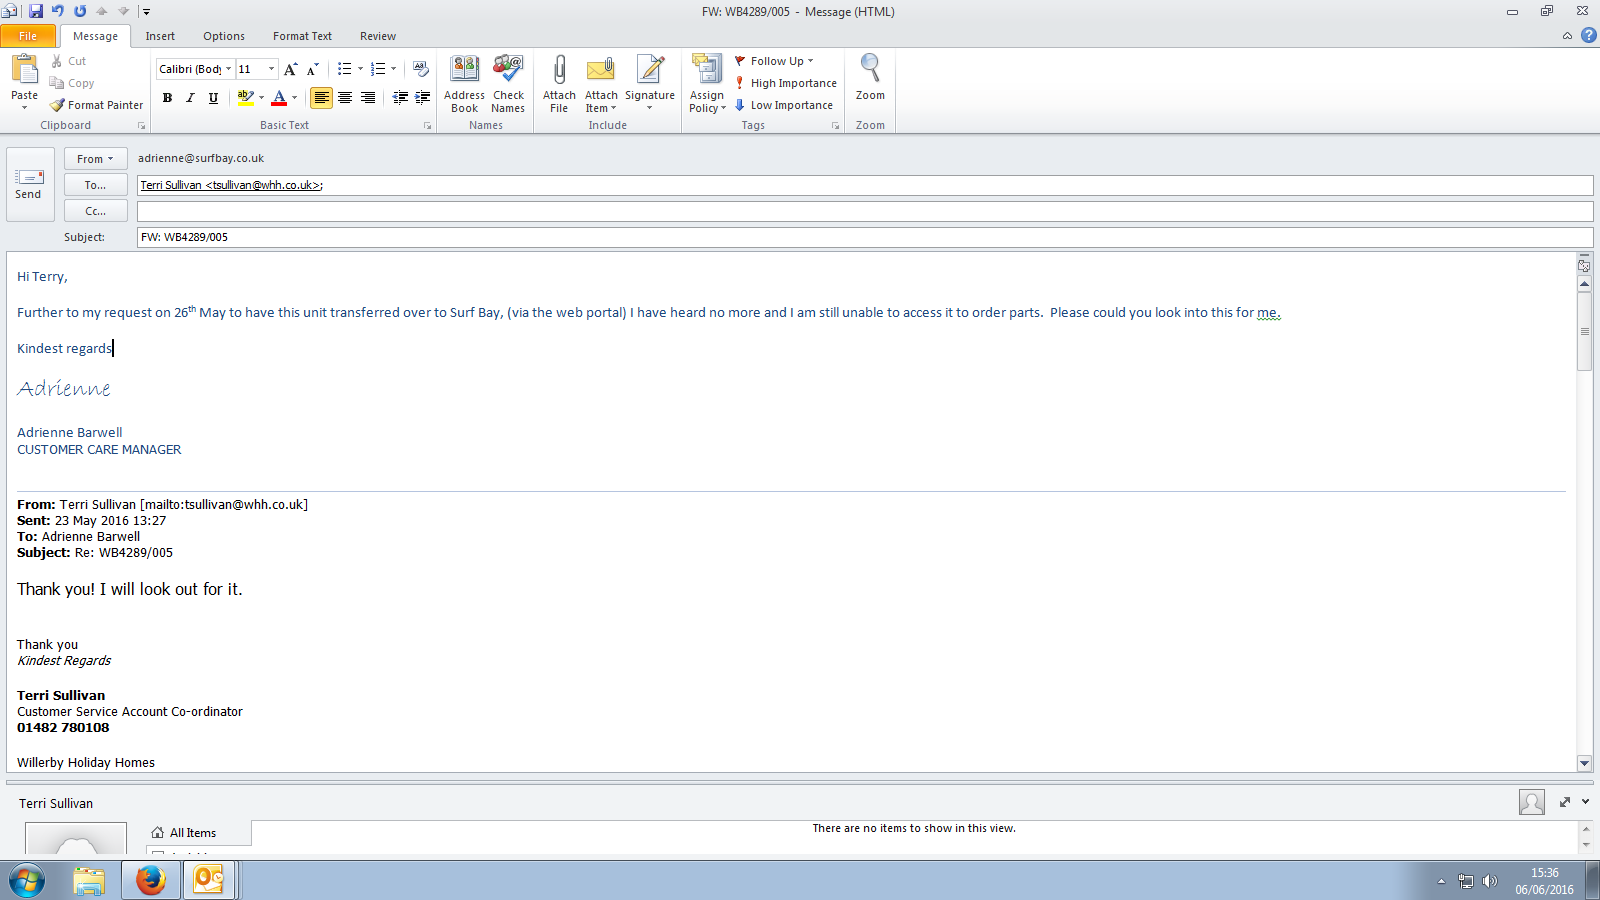Click the Attach File paperclip icon
Viewport: 1600px width, 900px height.
(x=559, y=71)
